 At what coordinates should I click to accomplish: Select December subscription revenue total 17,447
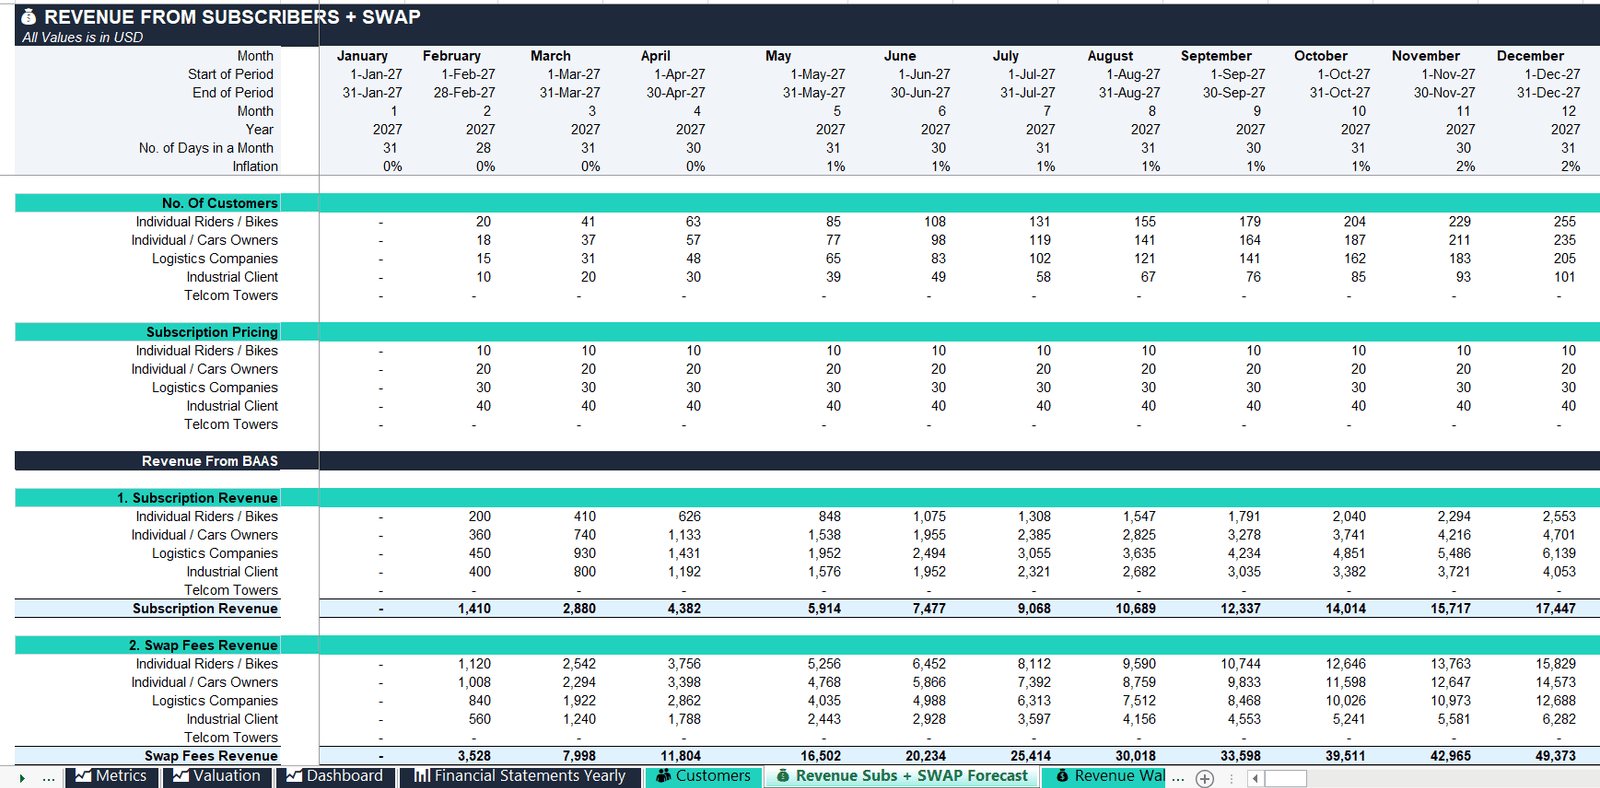(1555, 609)
